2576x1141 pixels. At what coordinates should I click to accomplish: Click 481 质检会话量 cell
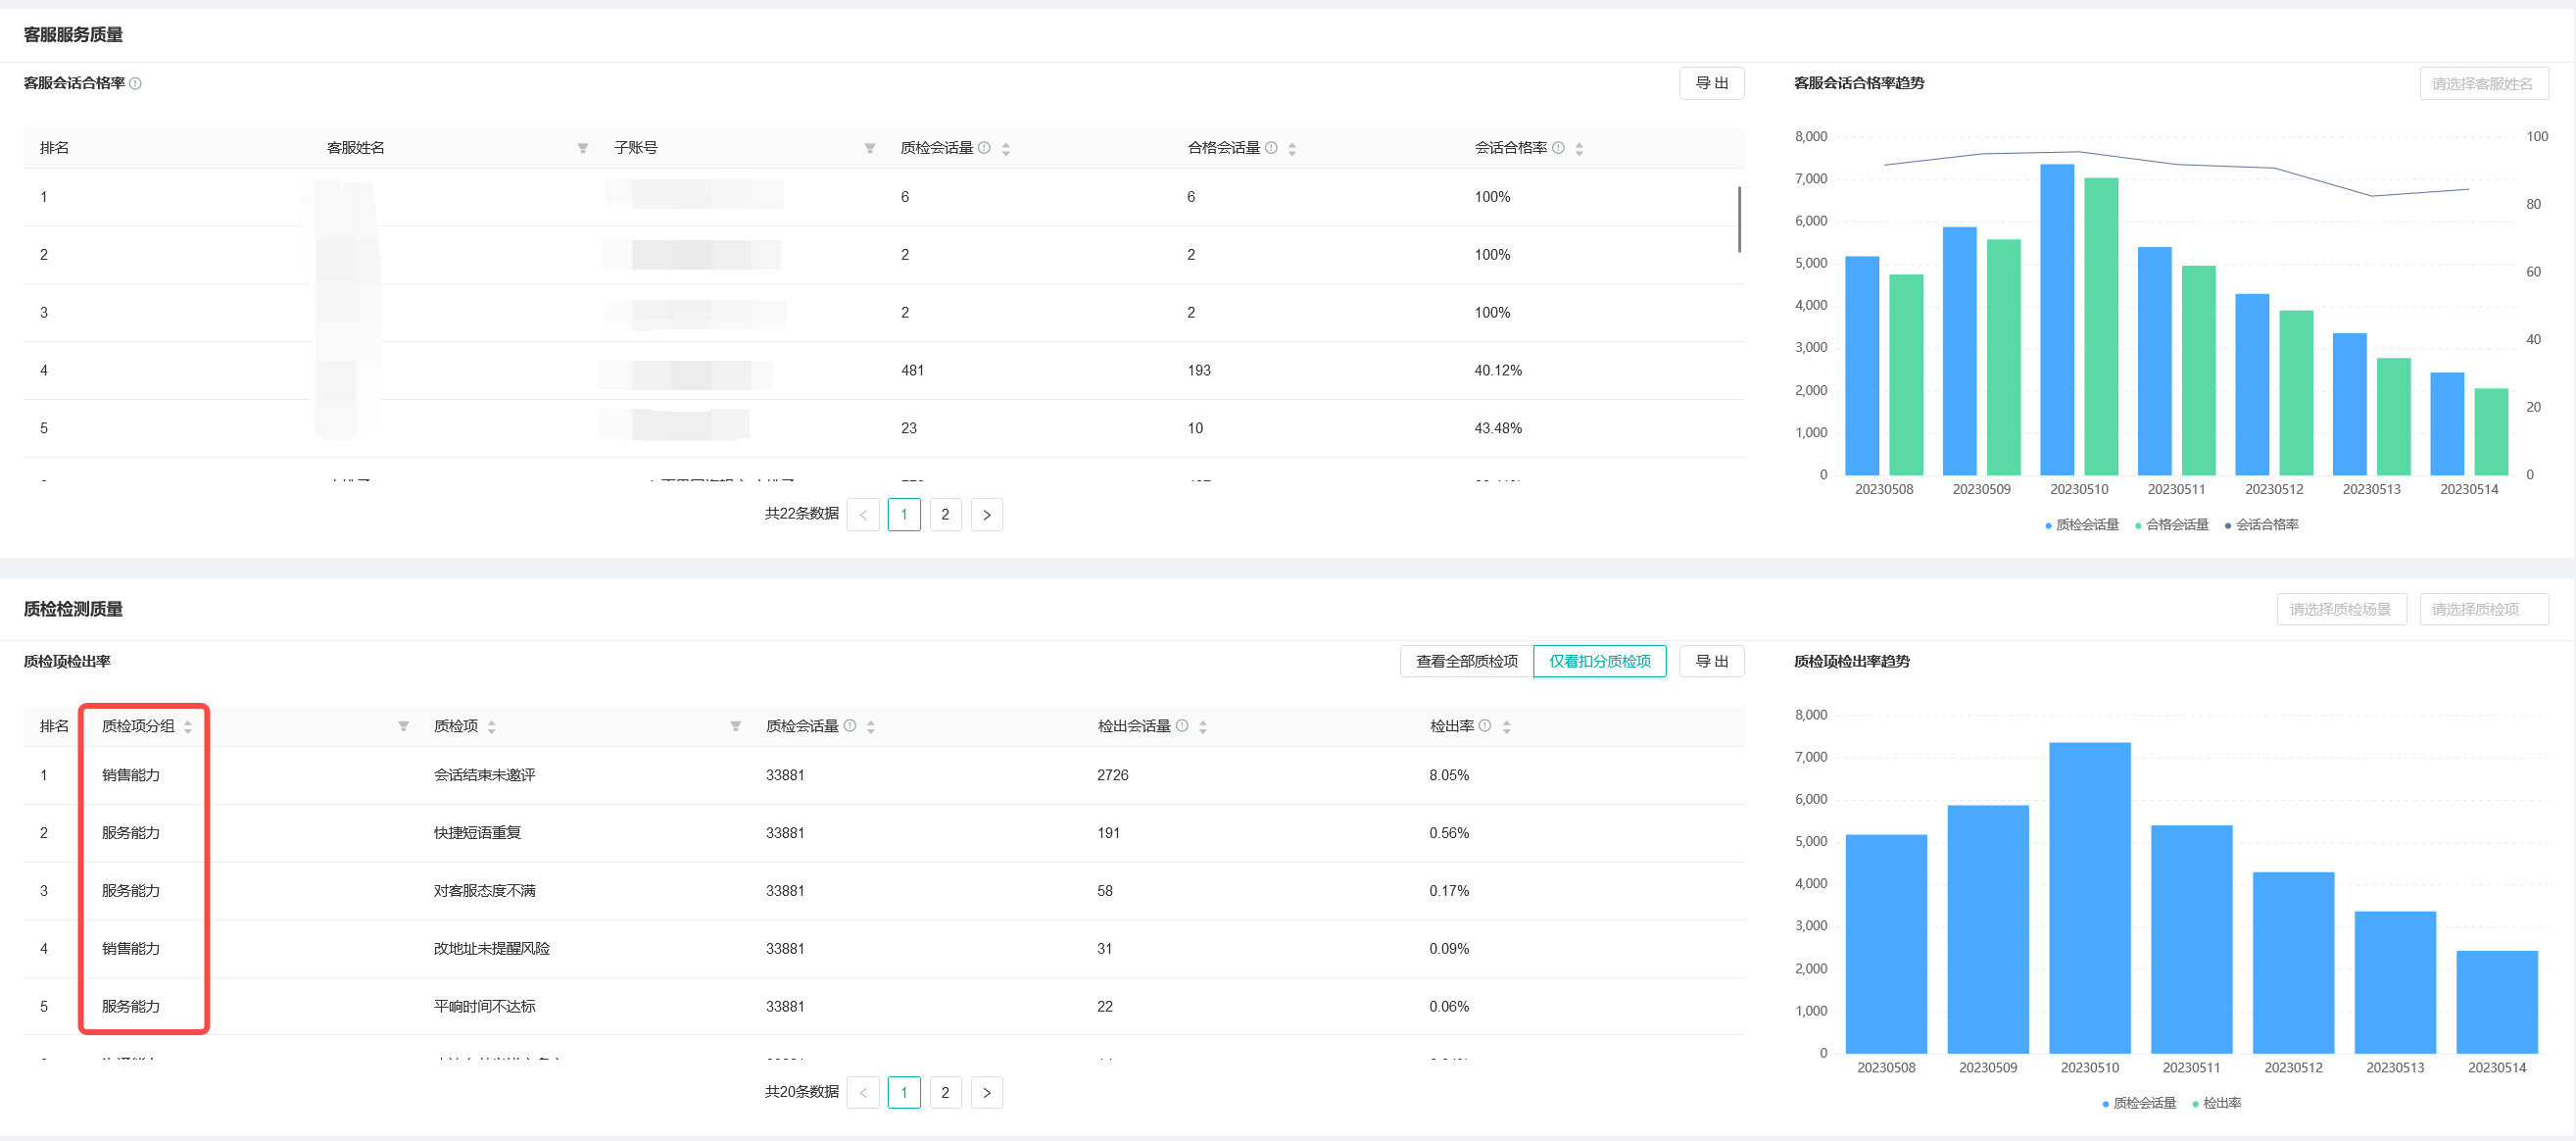point(913,371)
